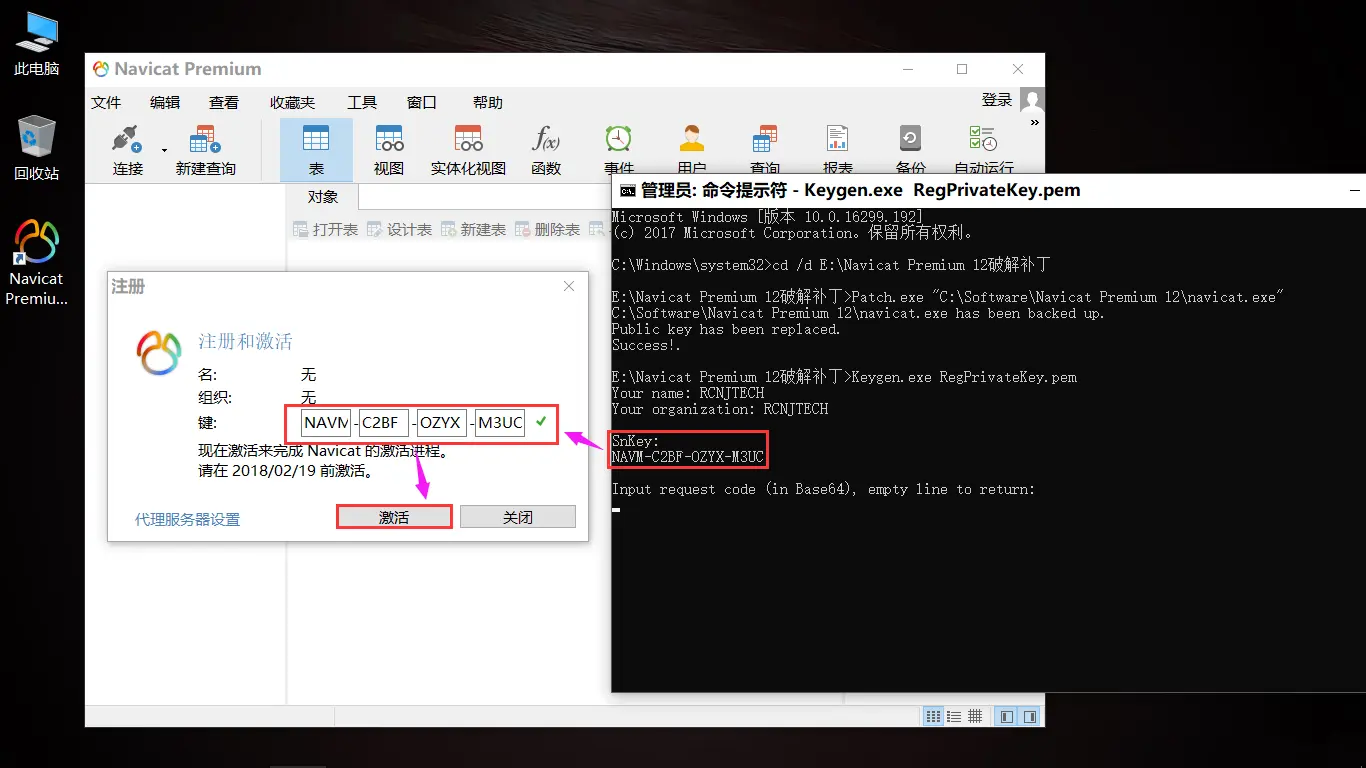Viewport: 1366px width, 768px height.
Task: Select the 事件 alarm clock icon
Action: [x=619, y=140]
